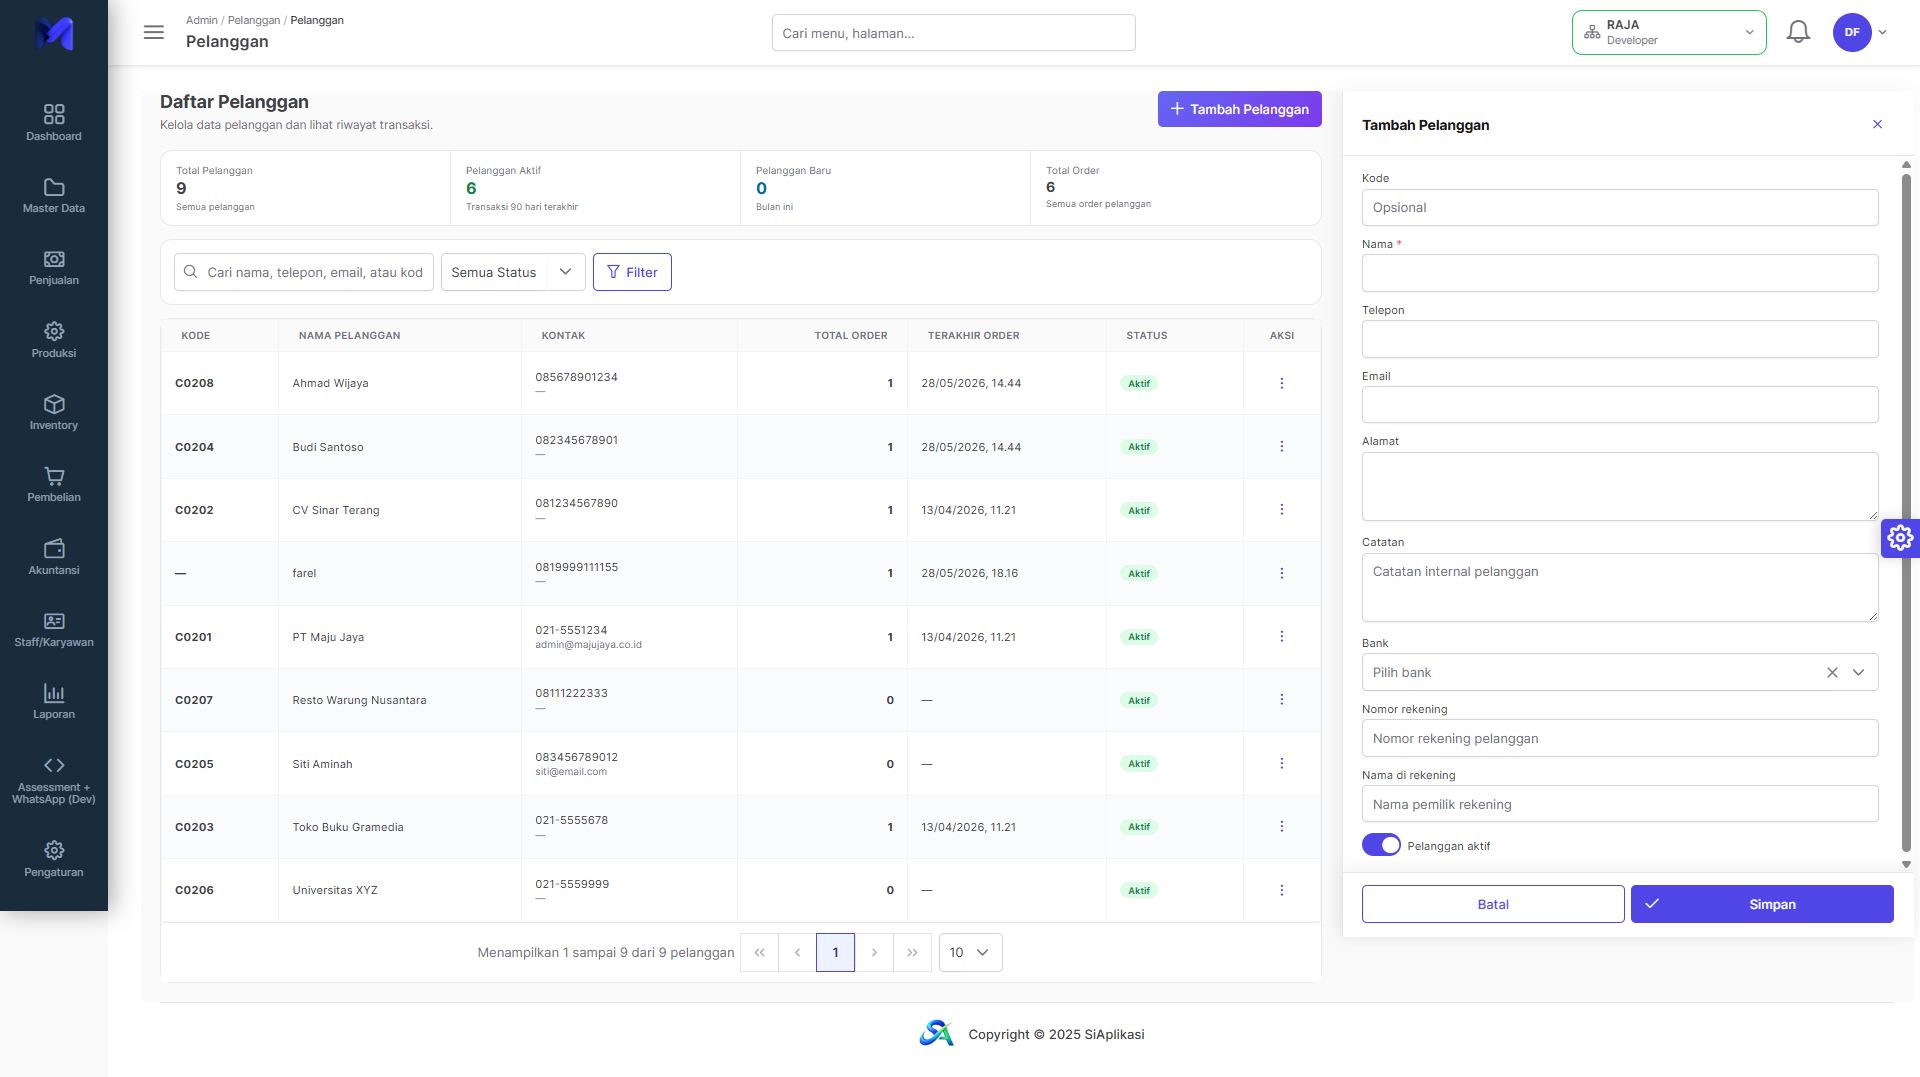Click Simpan to save customer
The width and height of the screenshot is (1920, 1077).
tap(1762, 904)
